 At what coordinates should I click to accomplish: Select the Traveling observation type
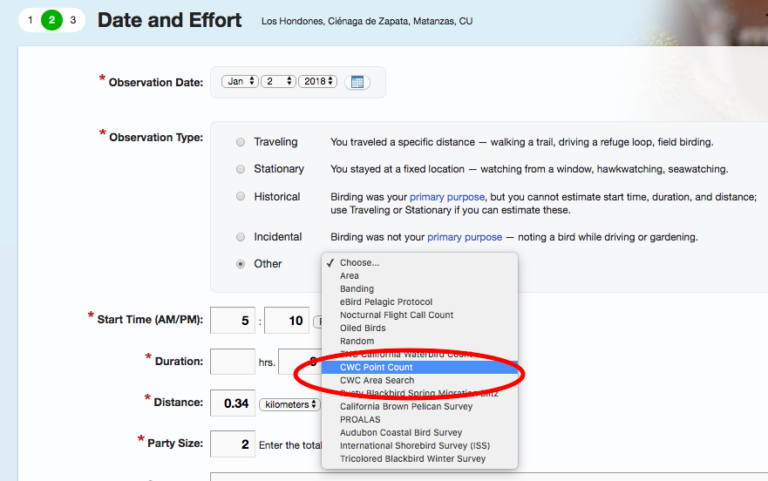pos(240,142)
